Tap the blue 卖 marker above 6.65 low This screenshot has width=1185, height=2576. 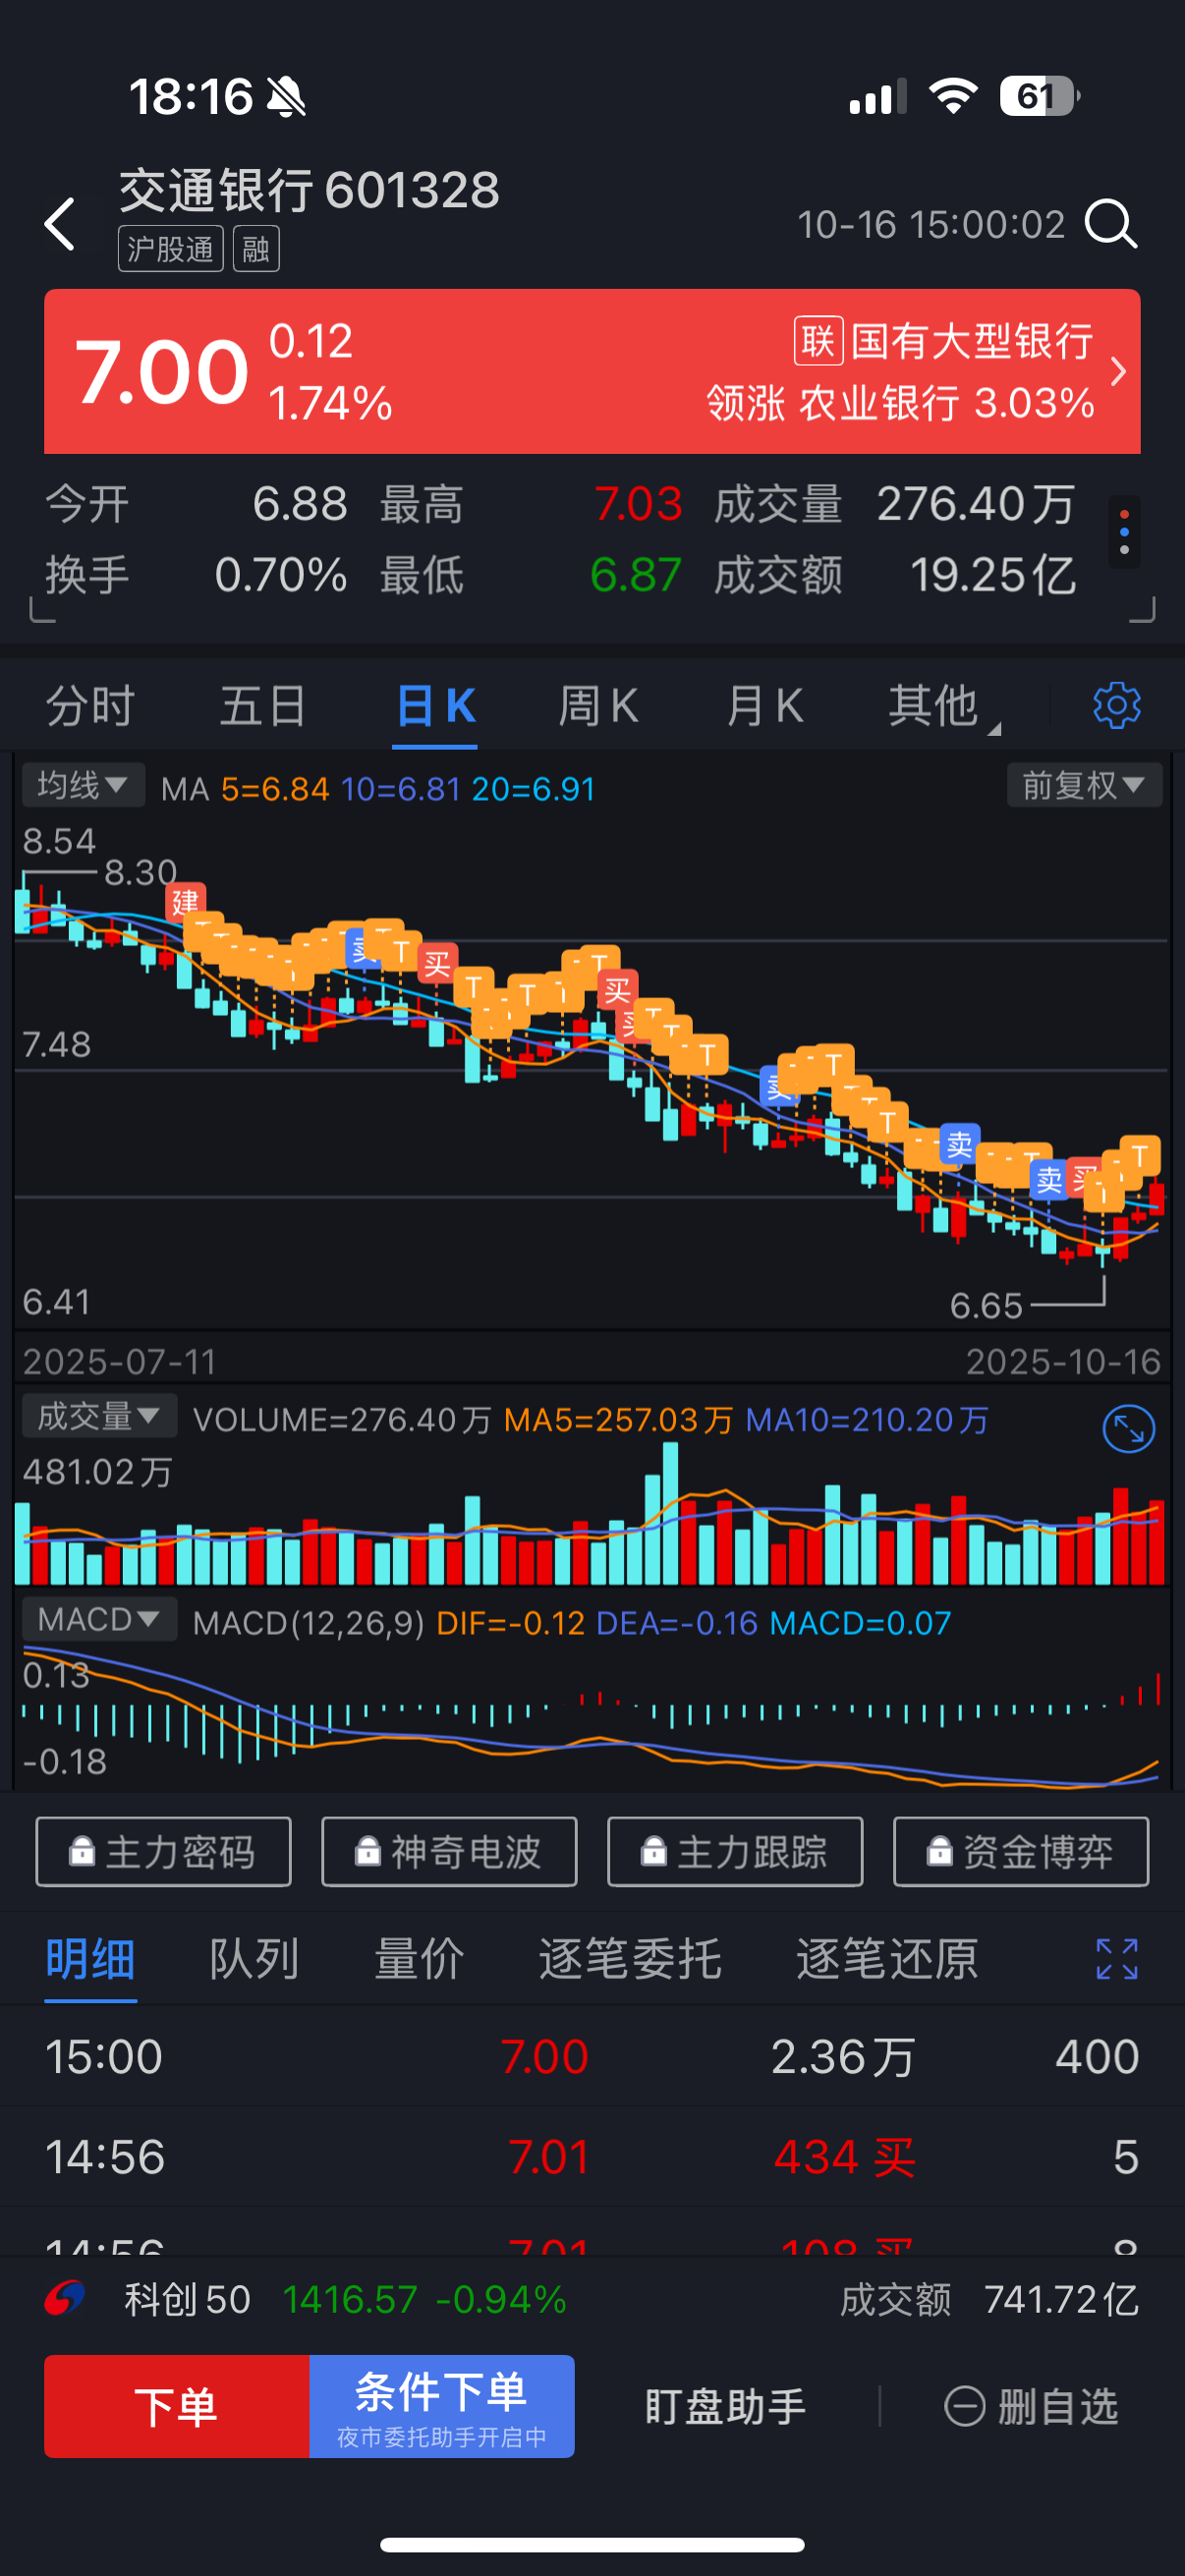click(1048, 1179)
